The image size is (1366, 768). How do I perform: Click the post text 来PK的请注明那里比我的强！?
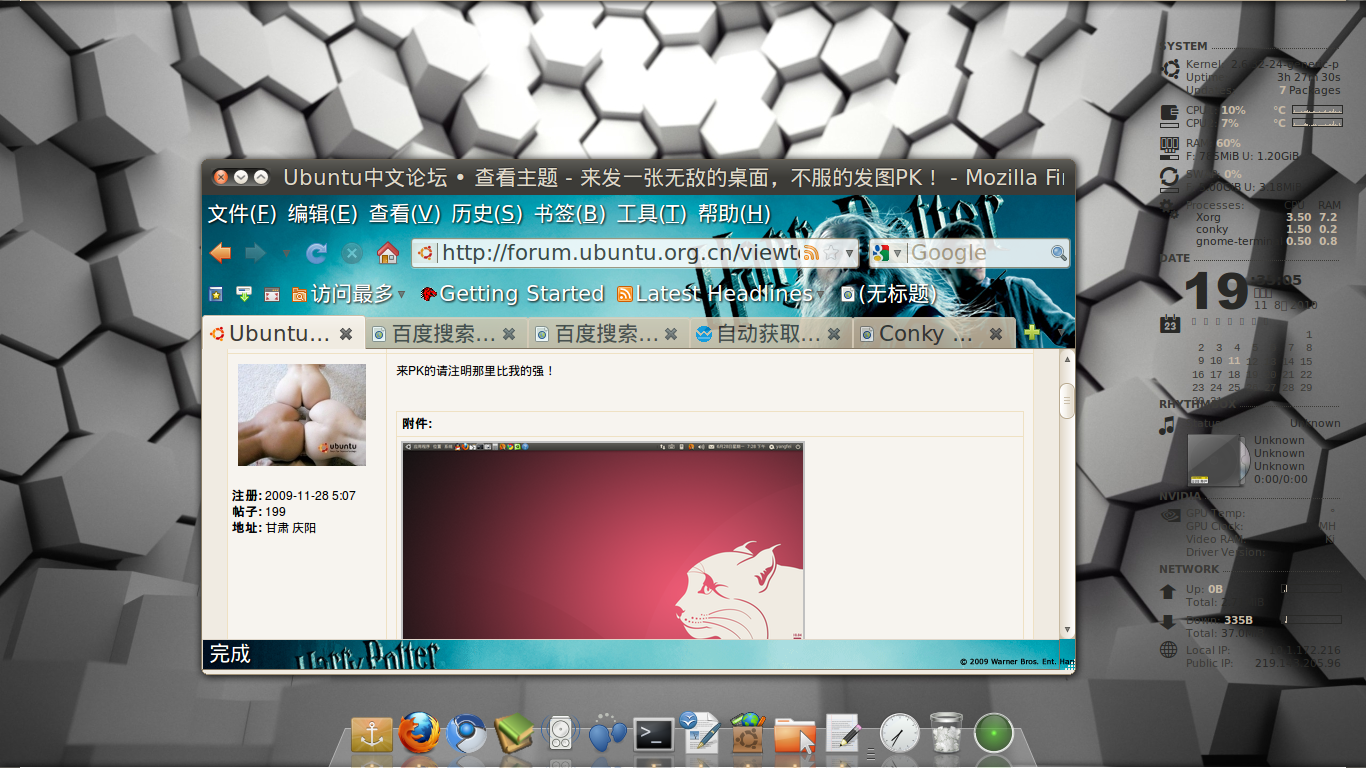[x=475, y=371]
